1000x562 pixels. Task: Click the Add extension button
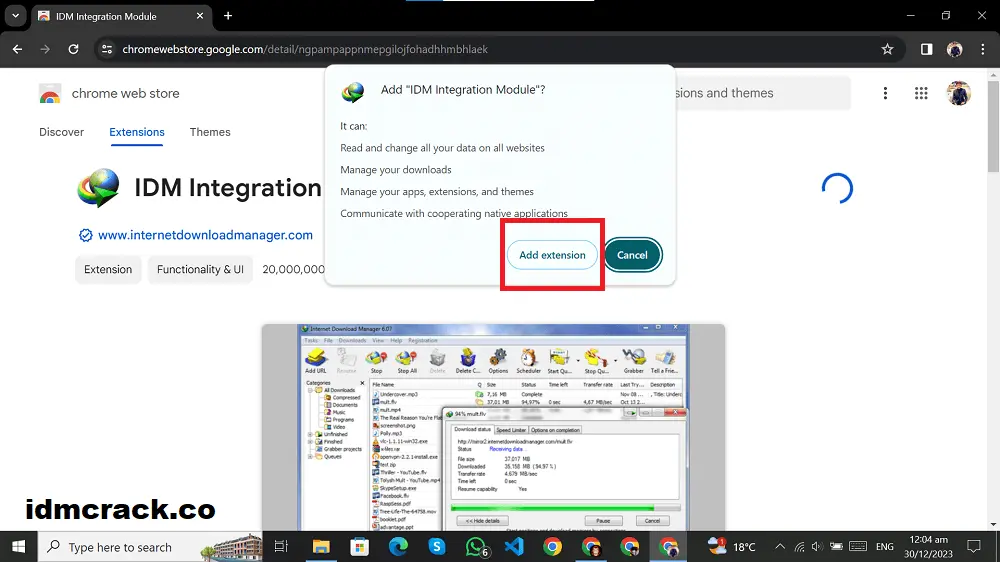pyautogui.click(x=552, y=255)
